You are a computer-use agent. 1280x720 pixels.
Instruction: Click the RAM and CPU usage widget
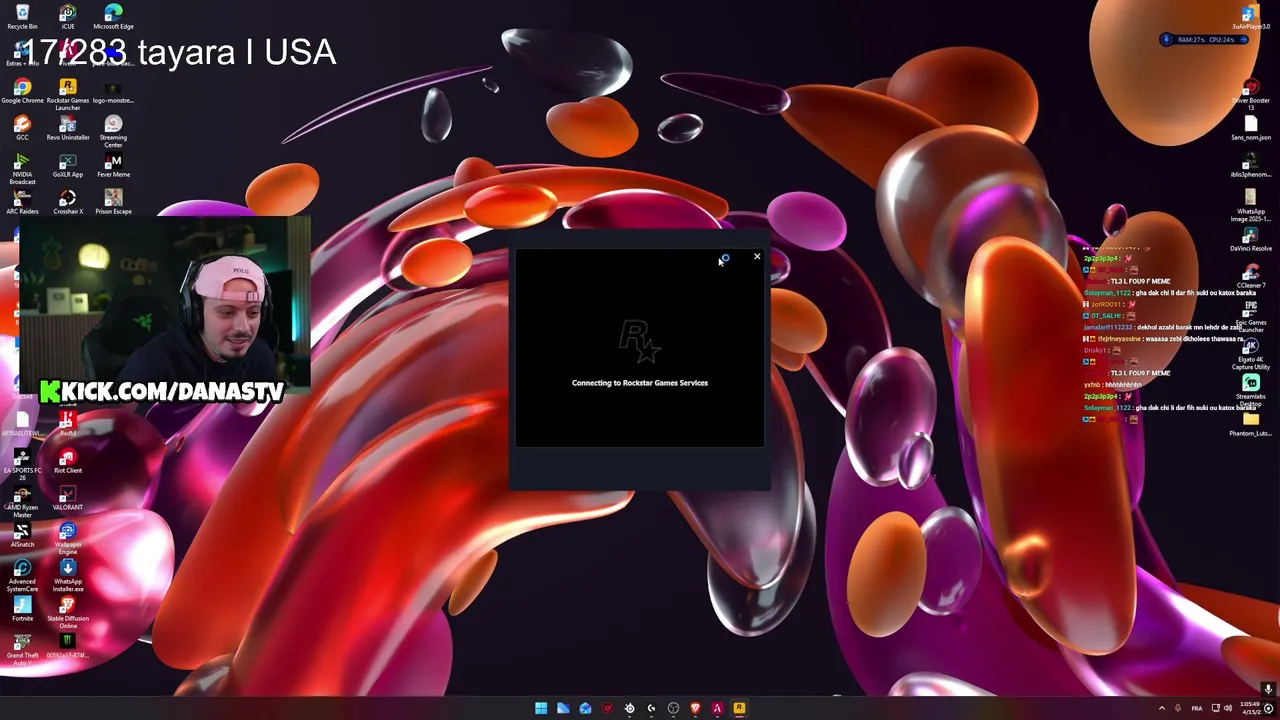[x=1205, y=40]
